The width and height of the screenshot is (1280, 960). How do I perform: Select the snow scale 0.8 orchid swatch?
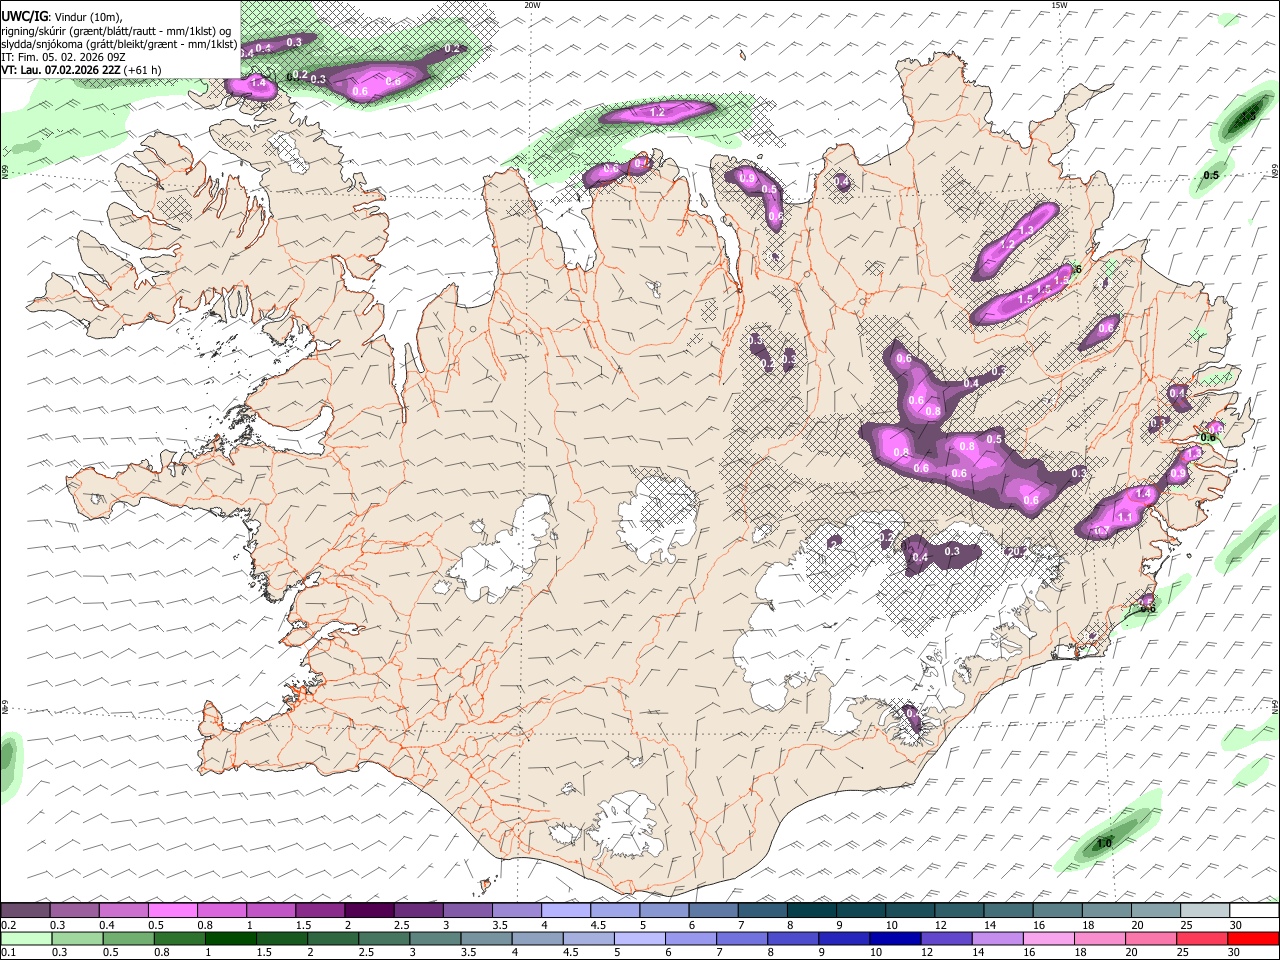(x=221, y=910)
